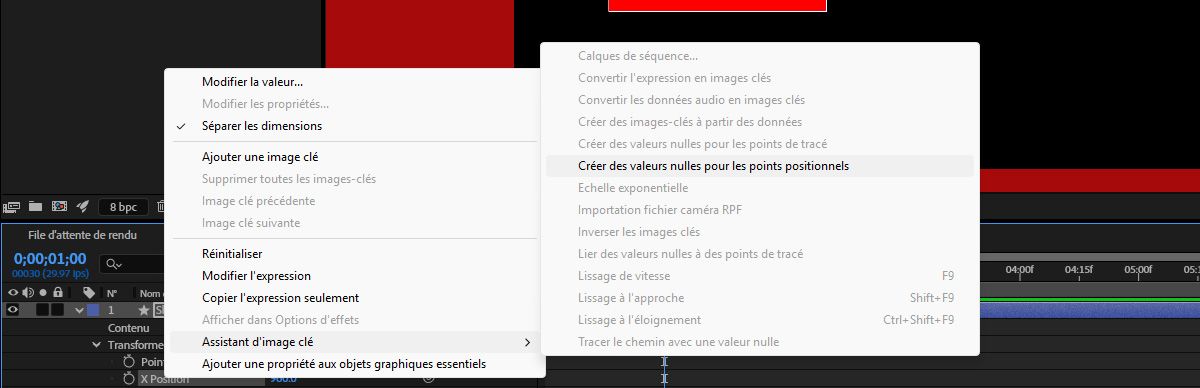Click the audio speaker column header icon
Screen dimensions: 1200x388
28,292
